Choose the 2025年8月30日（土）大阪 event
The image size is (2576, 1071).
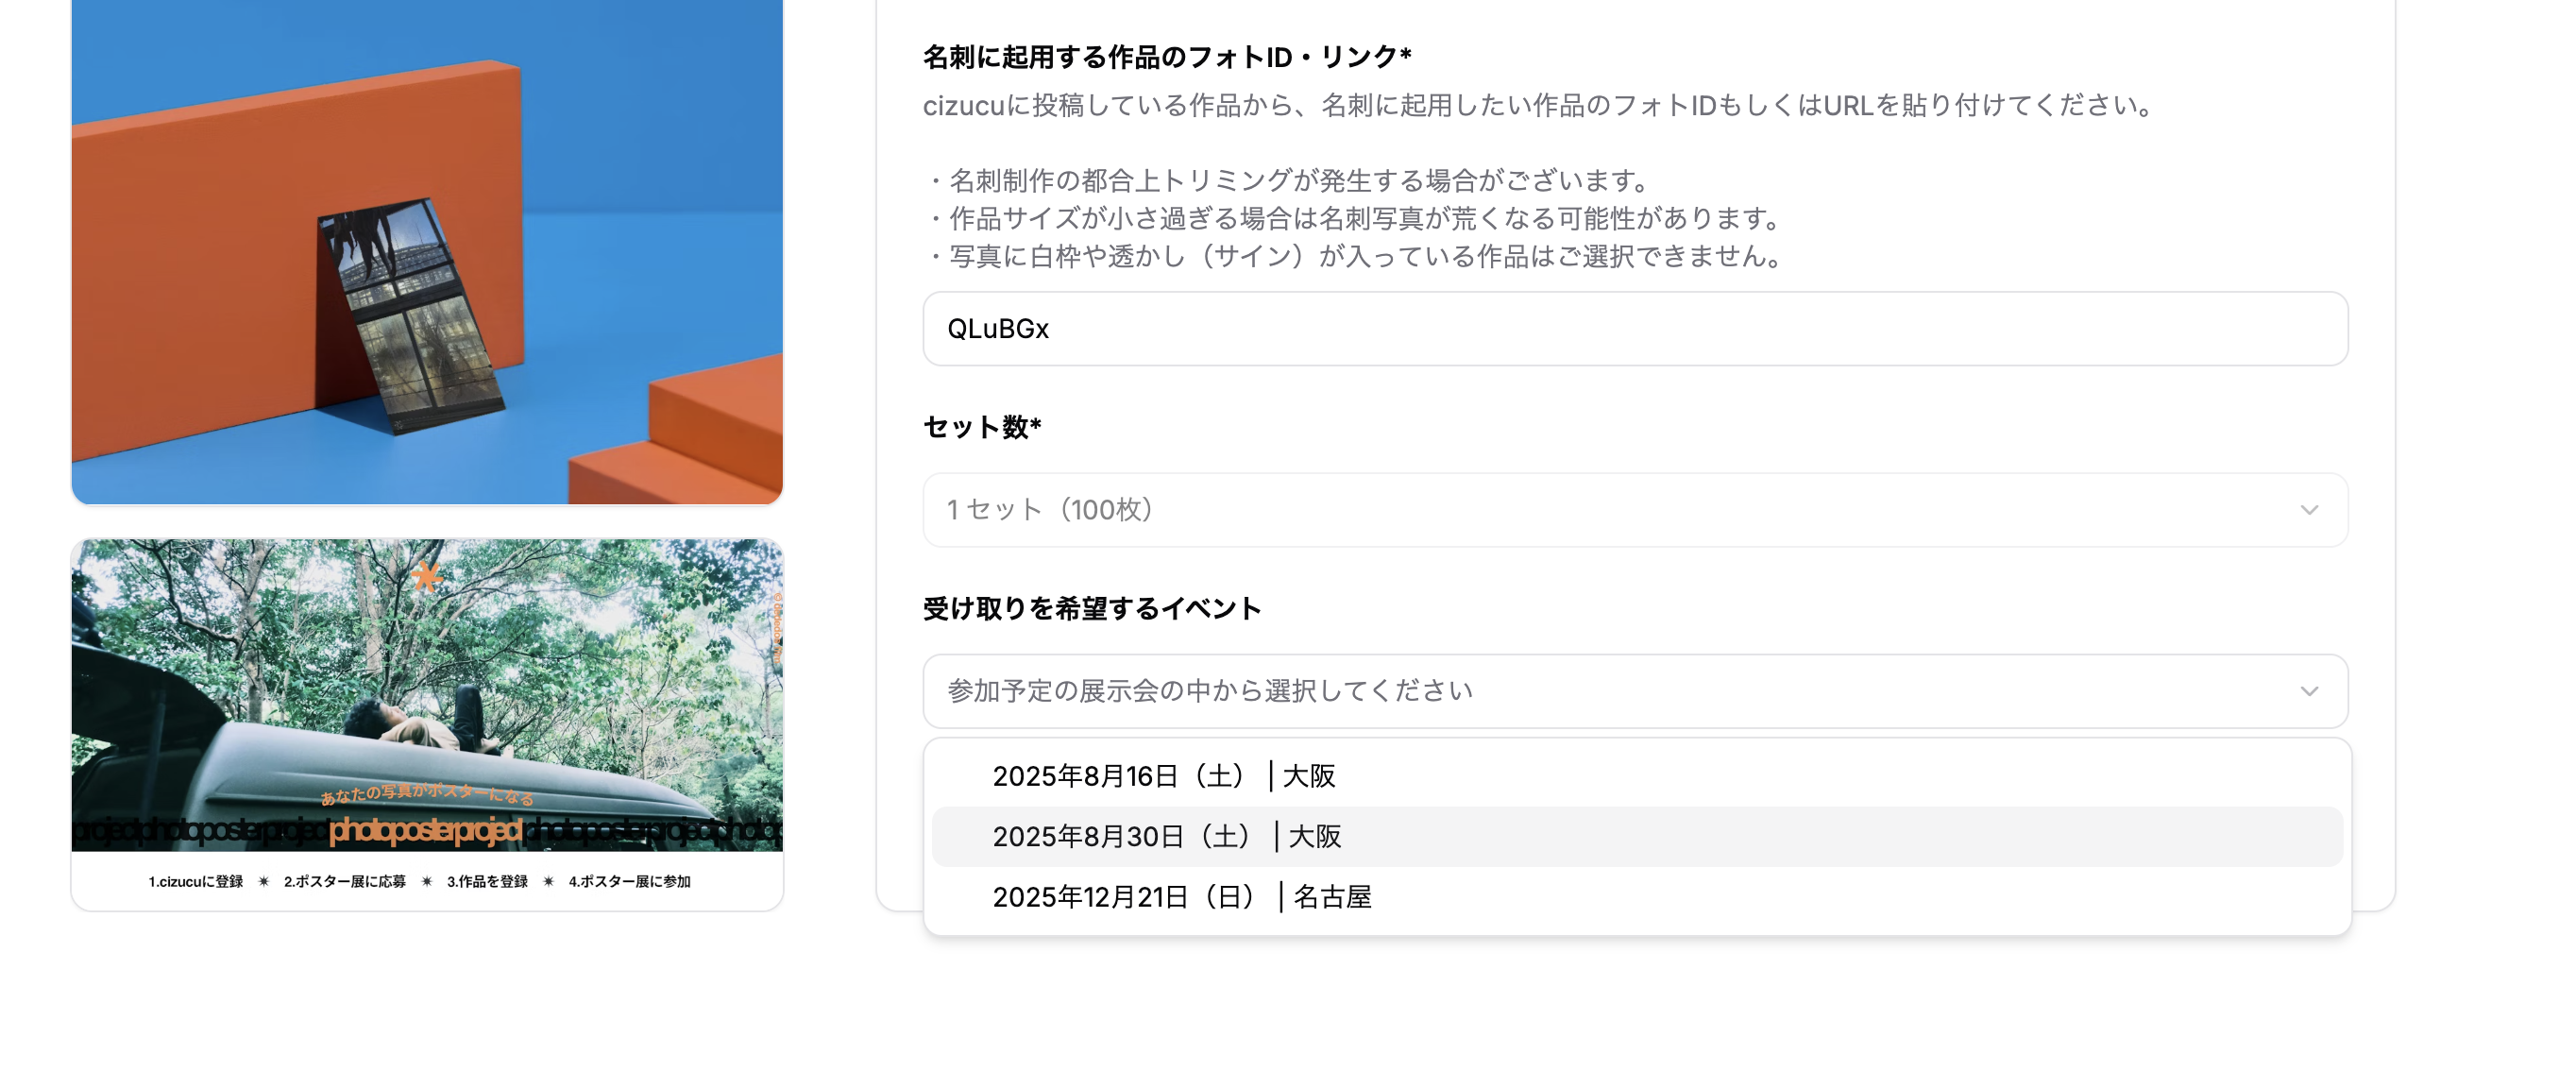[1167, 836]
